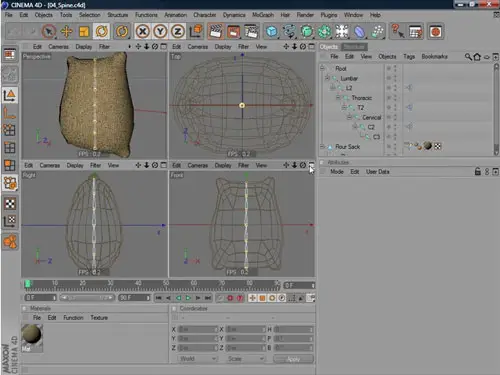Click timeline ruler at frame 50

tap(166, 285)
